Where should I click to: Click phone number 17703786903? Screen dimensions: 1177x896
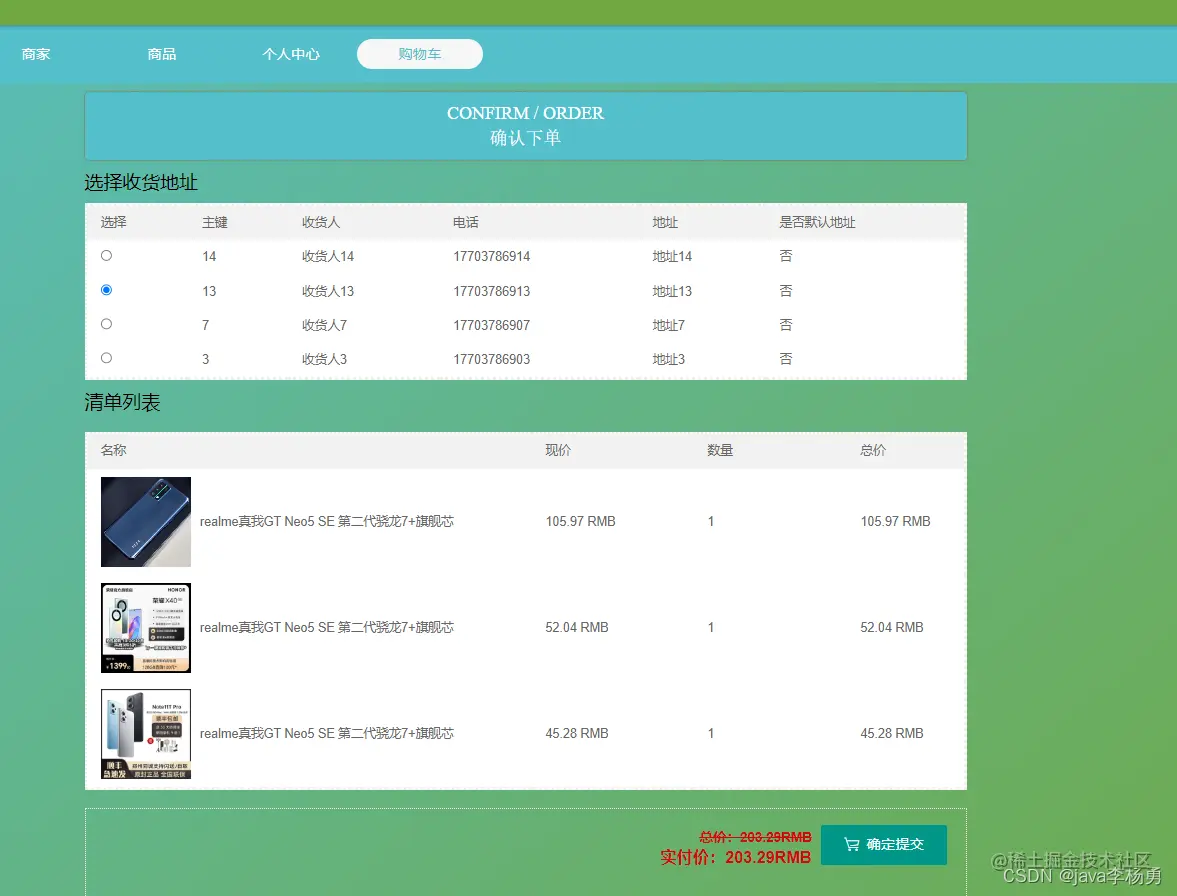click(x=492, y=359)
